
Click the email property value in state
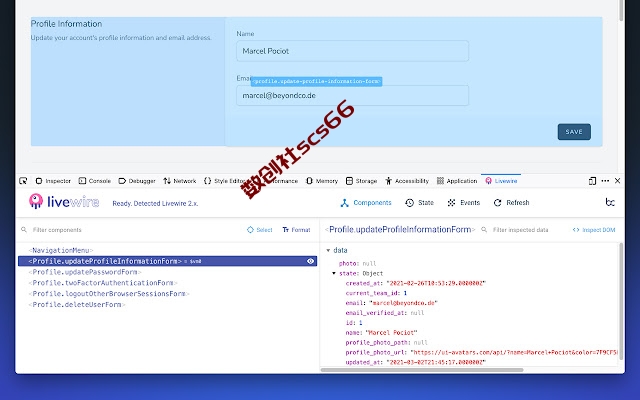[x=403, y=303]
